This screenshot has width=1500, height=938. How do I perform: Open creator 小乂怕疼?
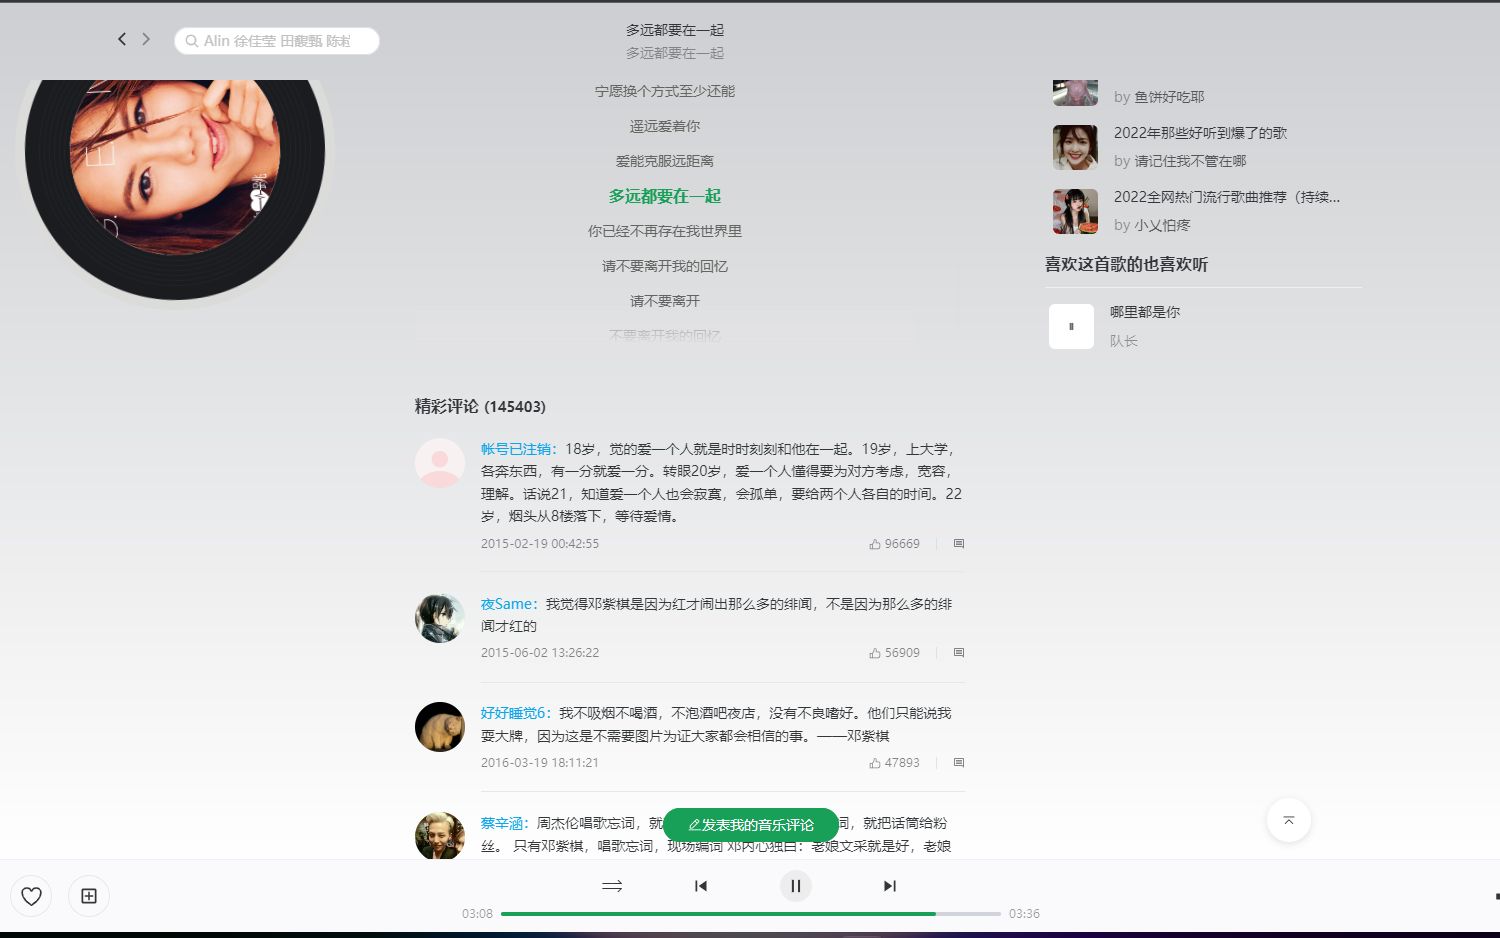tap(1162, 225)
